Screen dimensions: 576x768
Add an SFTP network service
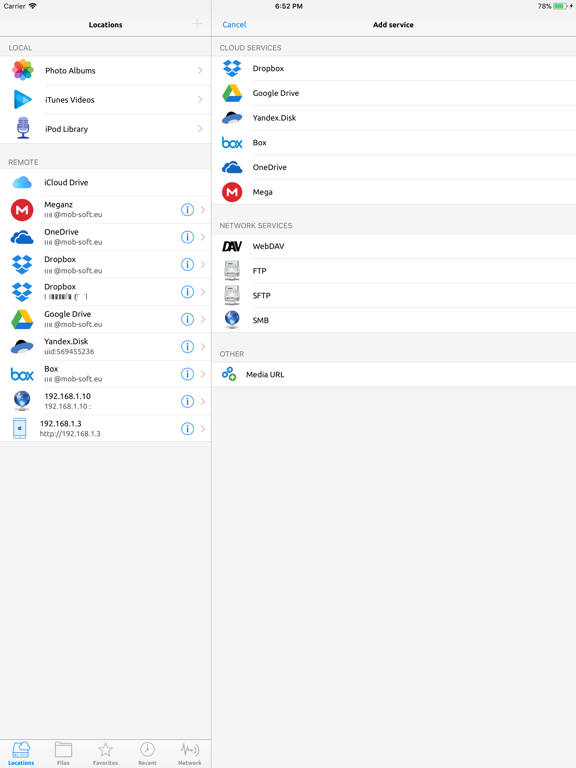click(x=394, y=295)
